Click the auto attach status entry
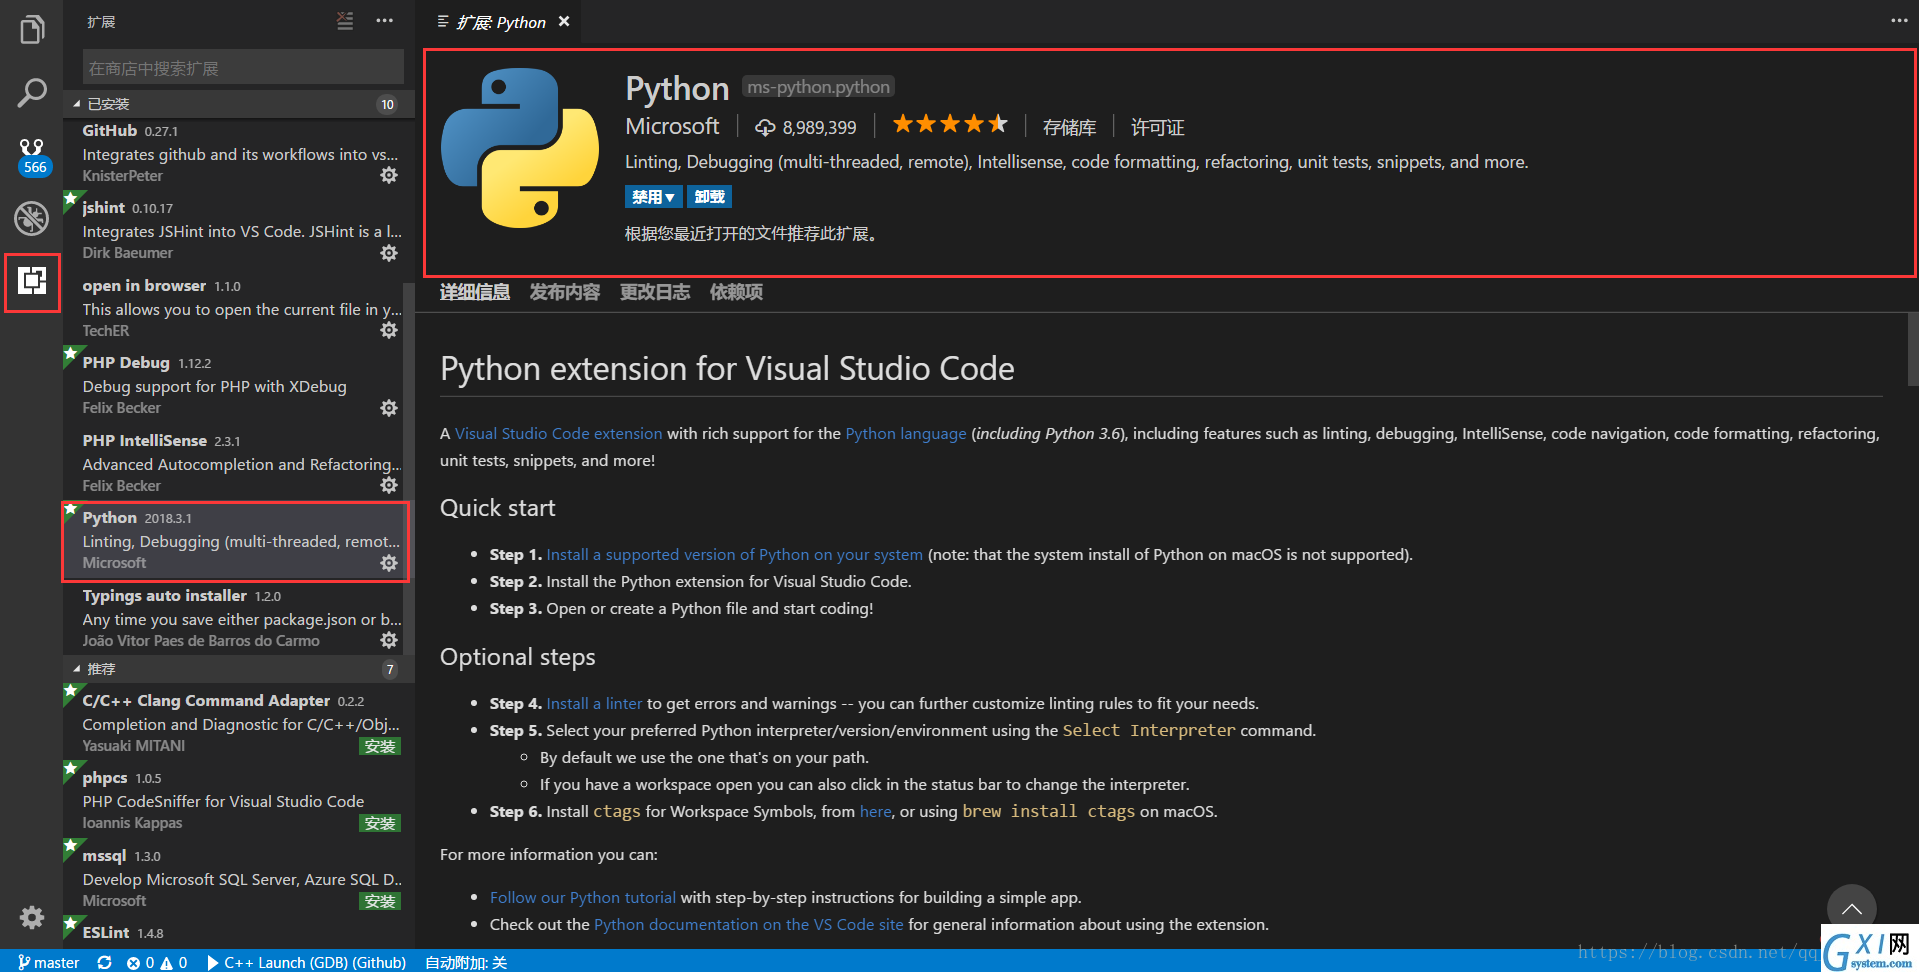 (466, 962)
